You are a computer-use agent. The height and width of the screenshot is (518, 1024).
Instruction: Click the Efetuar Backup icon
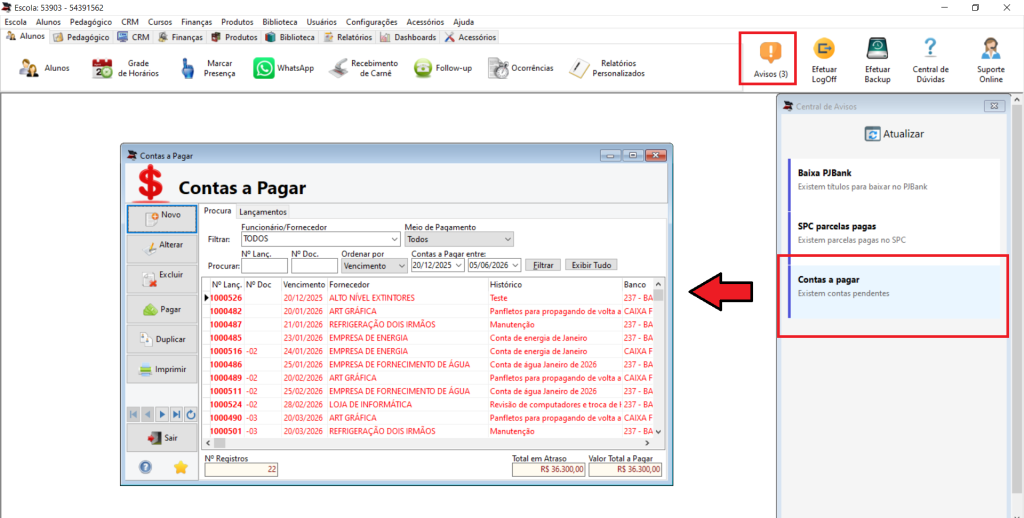click(x=877, y=48)
